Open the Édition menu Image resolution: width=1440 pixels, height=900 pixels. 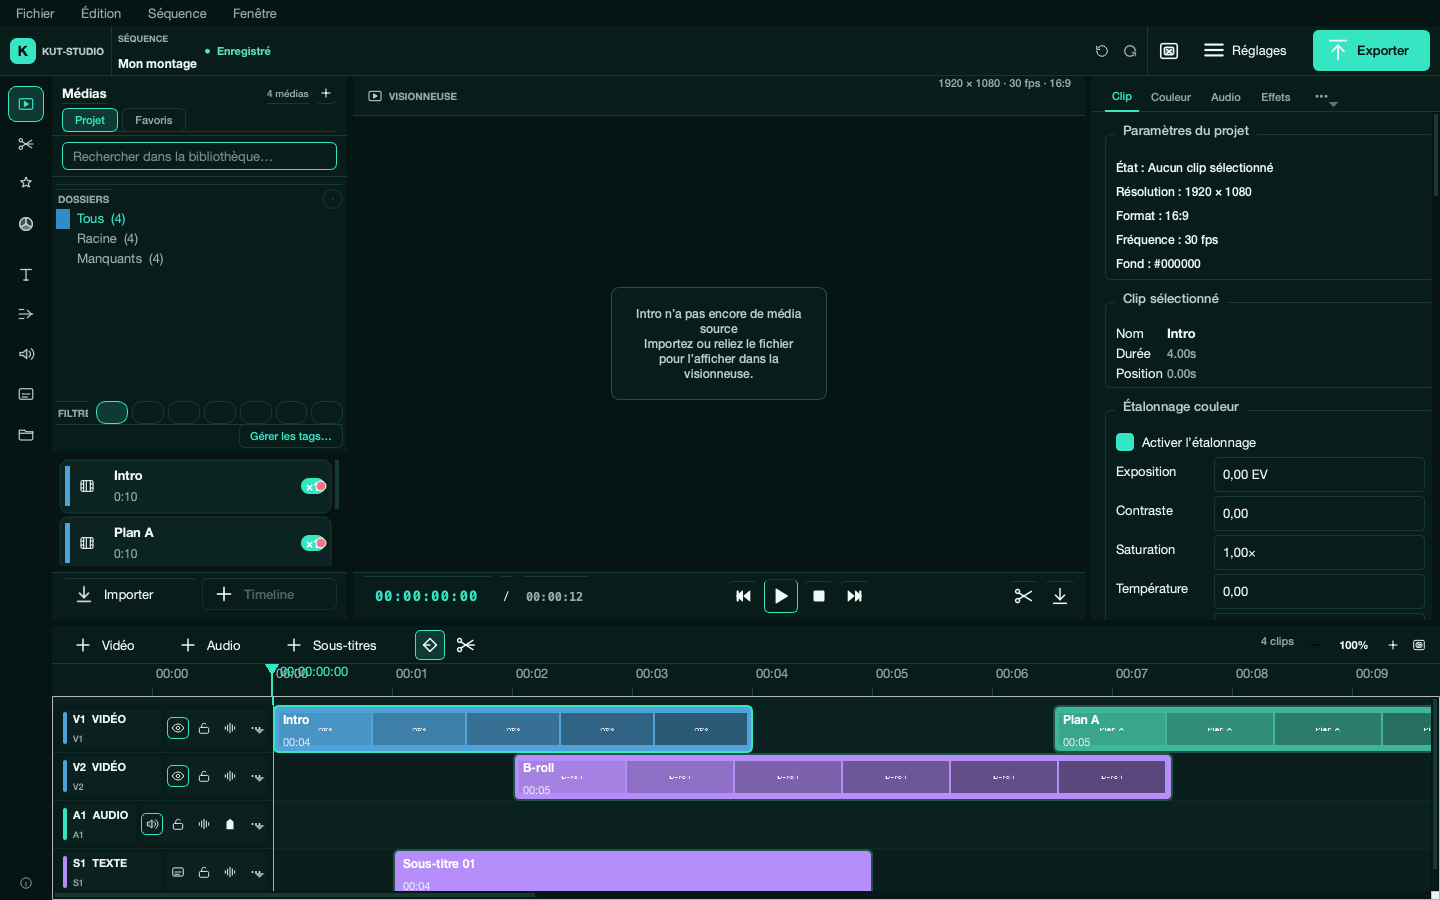click(x=101, y=13)
